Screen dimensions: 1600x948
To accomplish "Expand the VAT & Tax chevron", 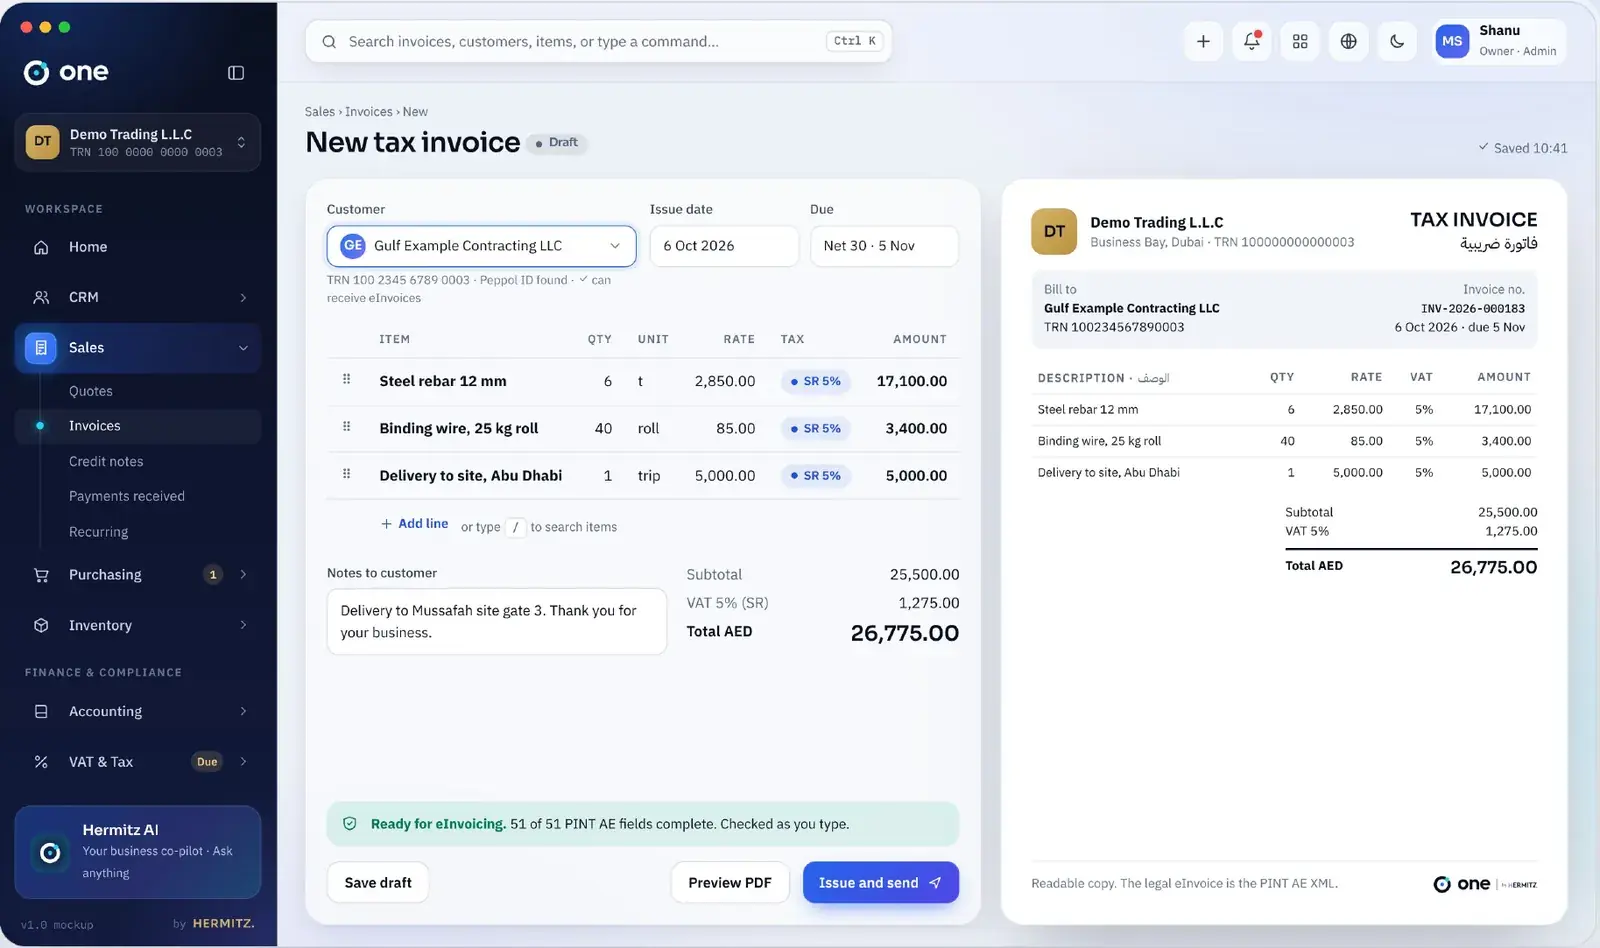I will pos(243,761).
